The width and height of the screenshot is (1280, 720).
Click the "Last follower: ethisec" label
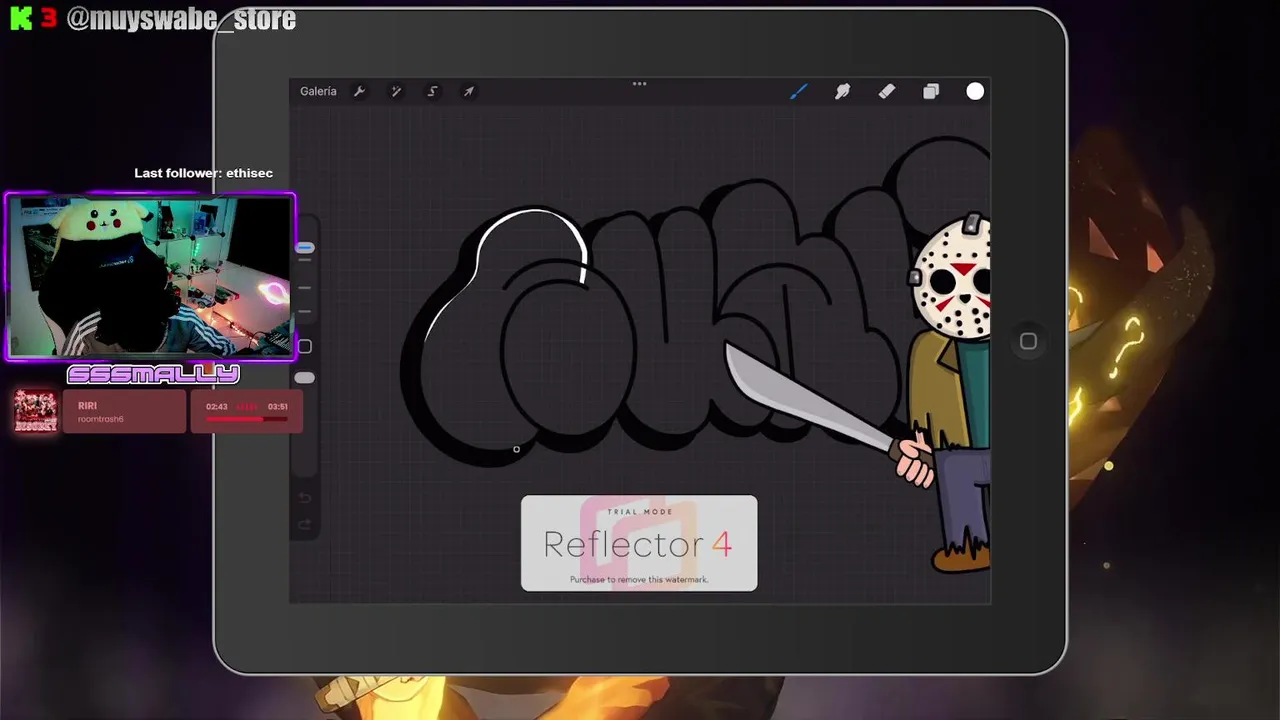point(203,173)
